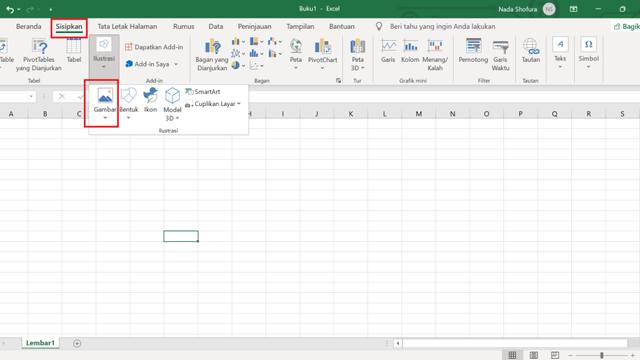The image size is (640, 360).
Task: Switch to the Peninjauan tab
Action: 255,27
